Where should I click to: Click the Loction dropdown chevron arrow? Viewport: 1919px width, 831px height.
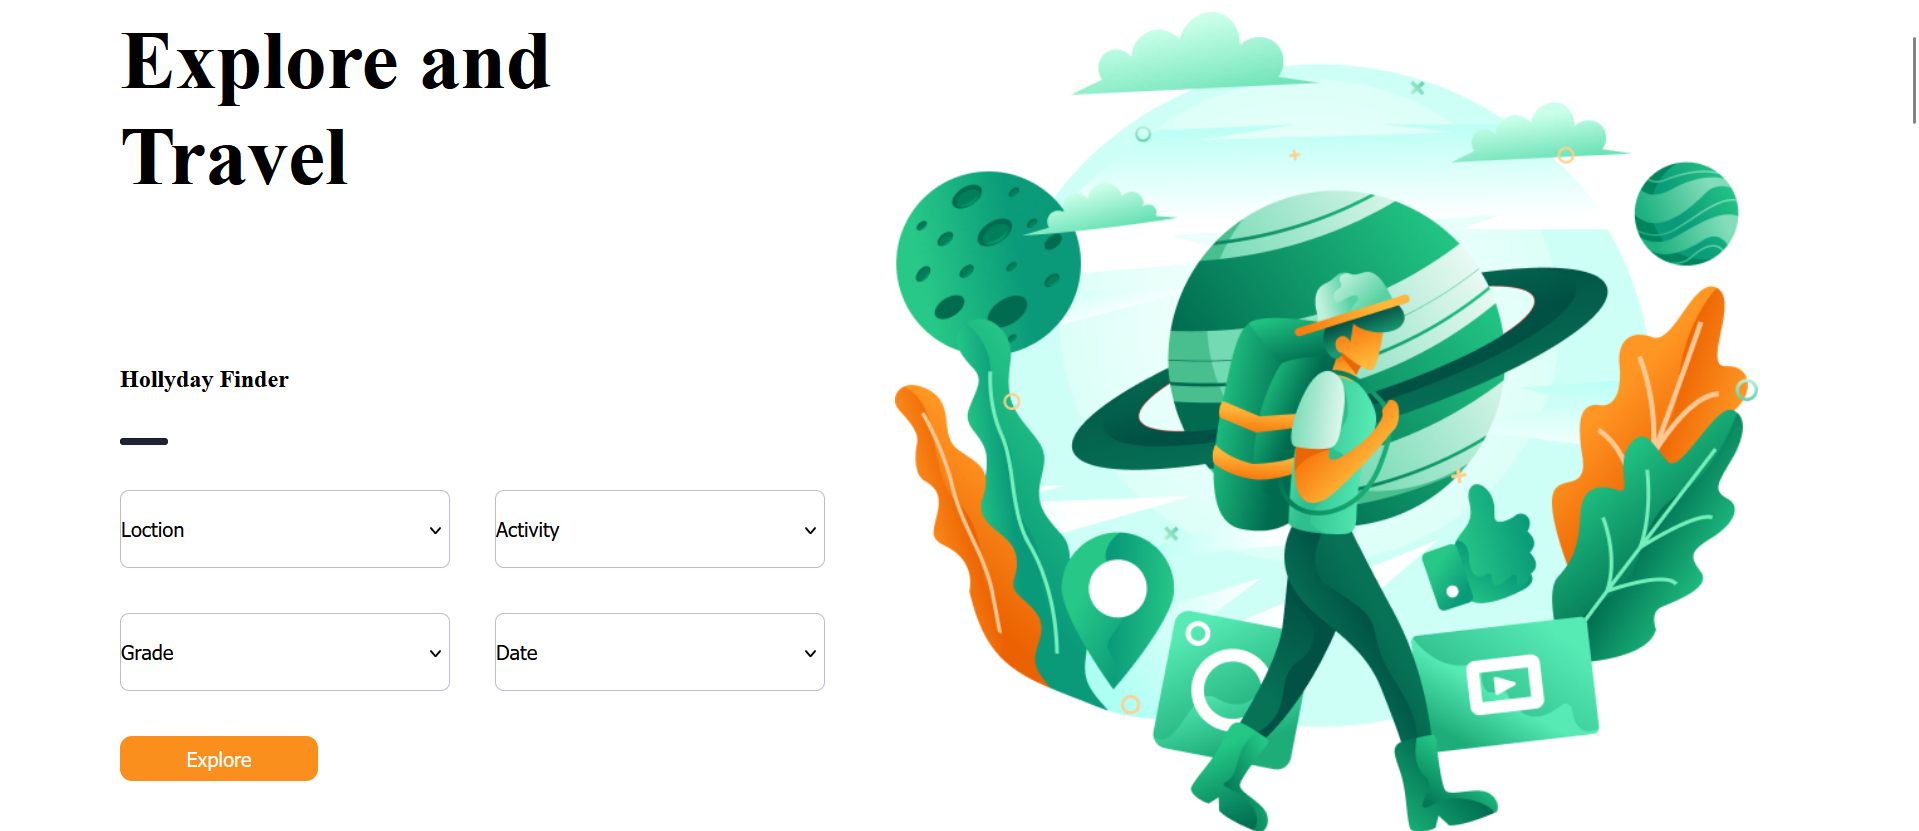[435, 530]
